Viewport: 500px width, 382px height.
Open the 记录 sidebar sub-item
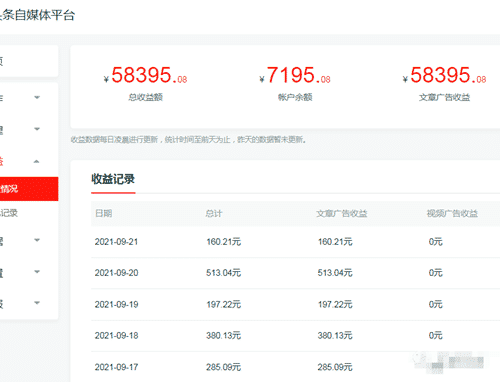tap(9, 213)
